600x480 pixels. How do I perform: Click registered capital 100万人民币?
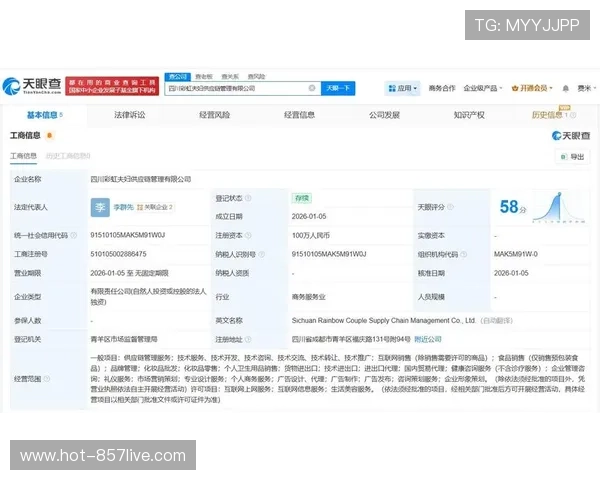(x=311, y=235)
